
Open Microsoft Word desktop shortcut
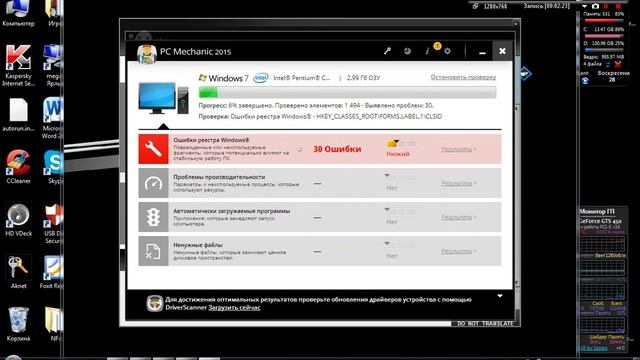52,118
